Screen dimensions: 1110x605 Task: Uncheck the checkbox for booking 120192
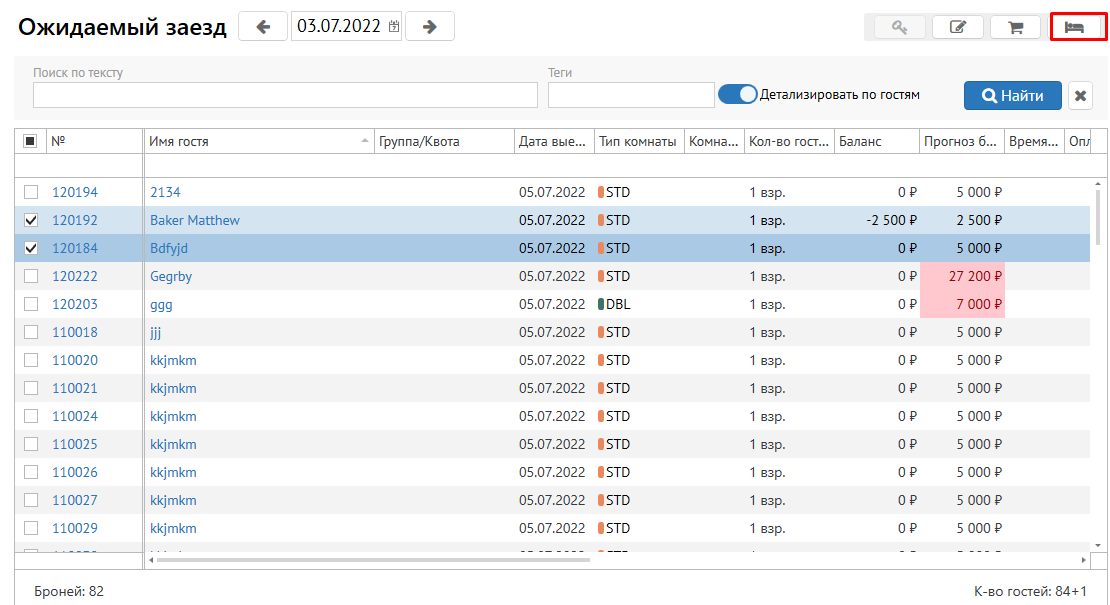pyautogui.click(x=31, y=220)
